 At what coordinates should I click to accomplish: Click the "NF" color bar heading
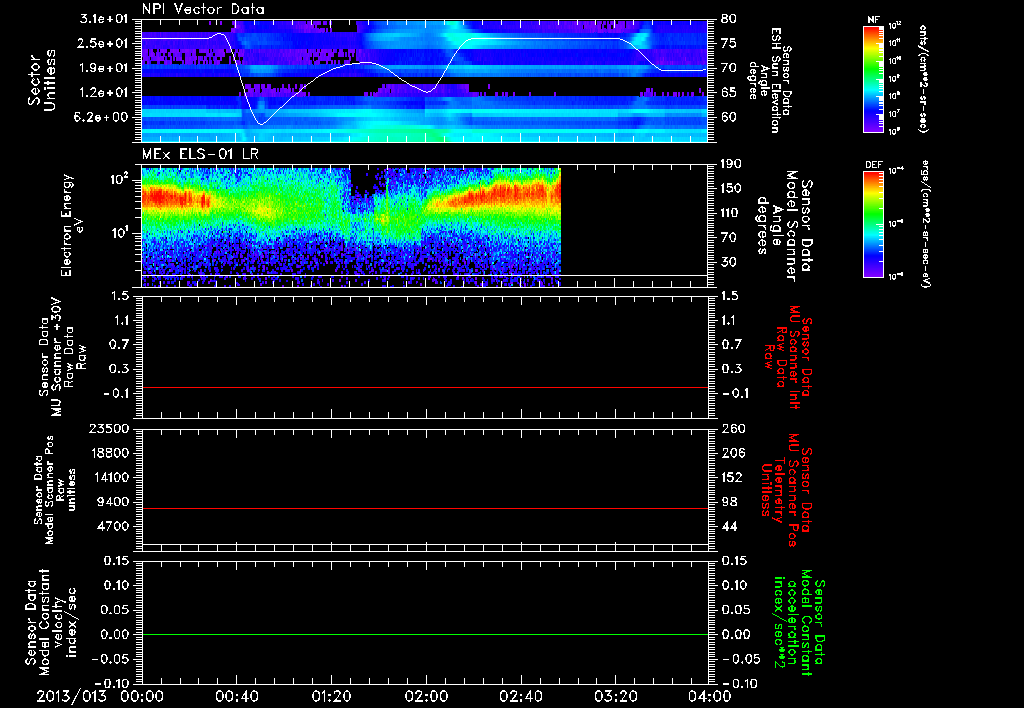tap(874, 20)
